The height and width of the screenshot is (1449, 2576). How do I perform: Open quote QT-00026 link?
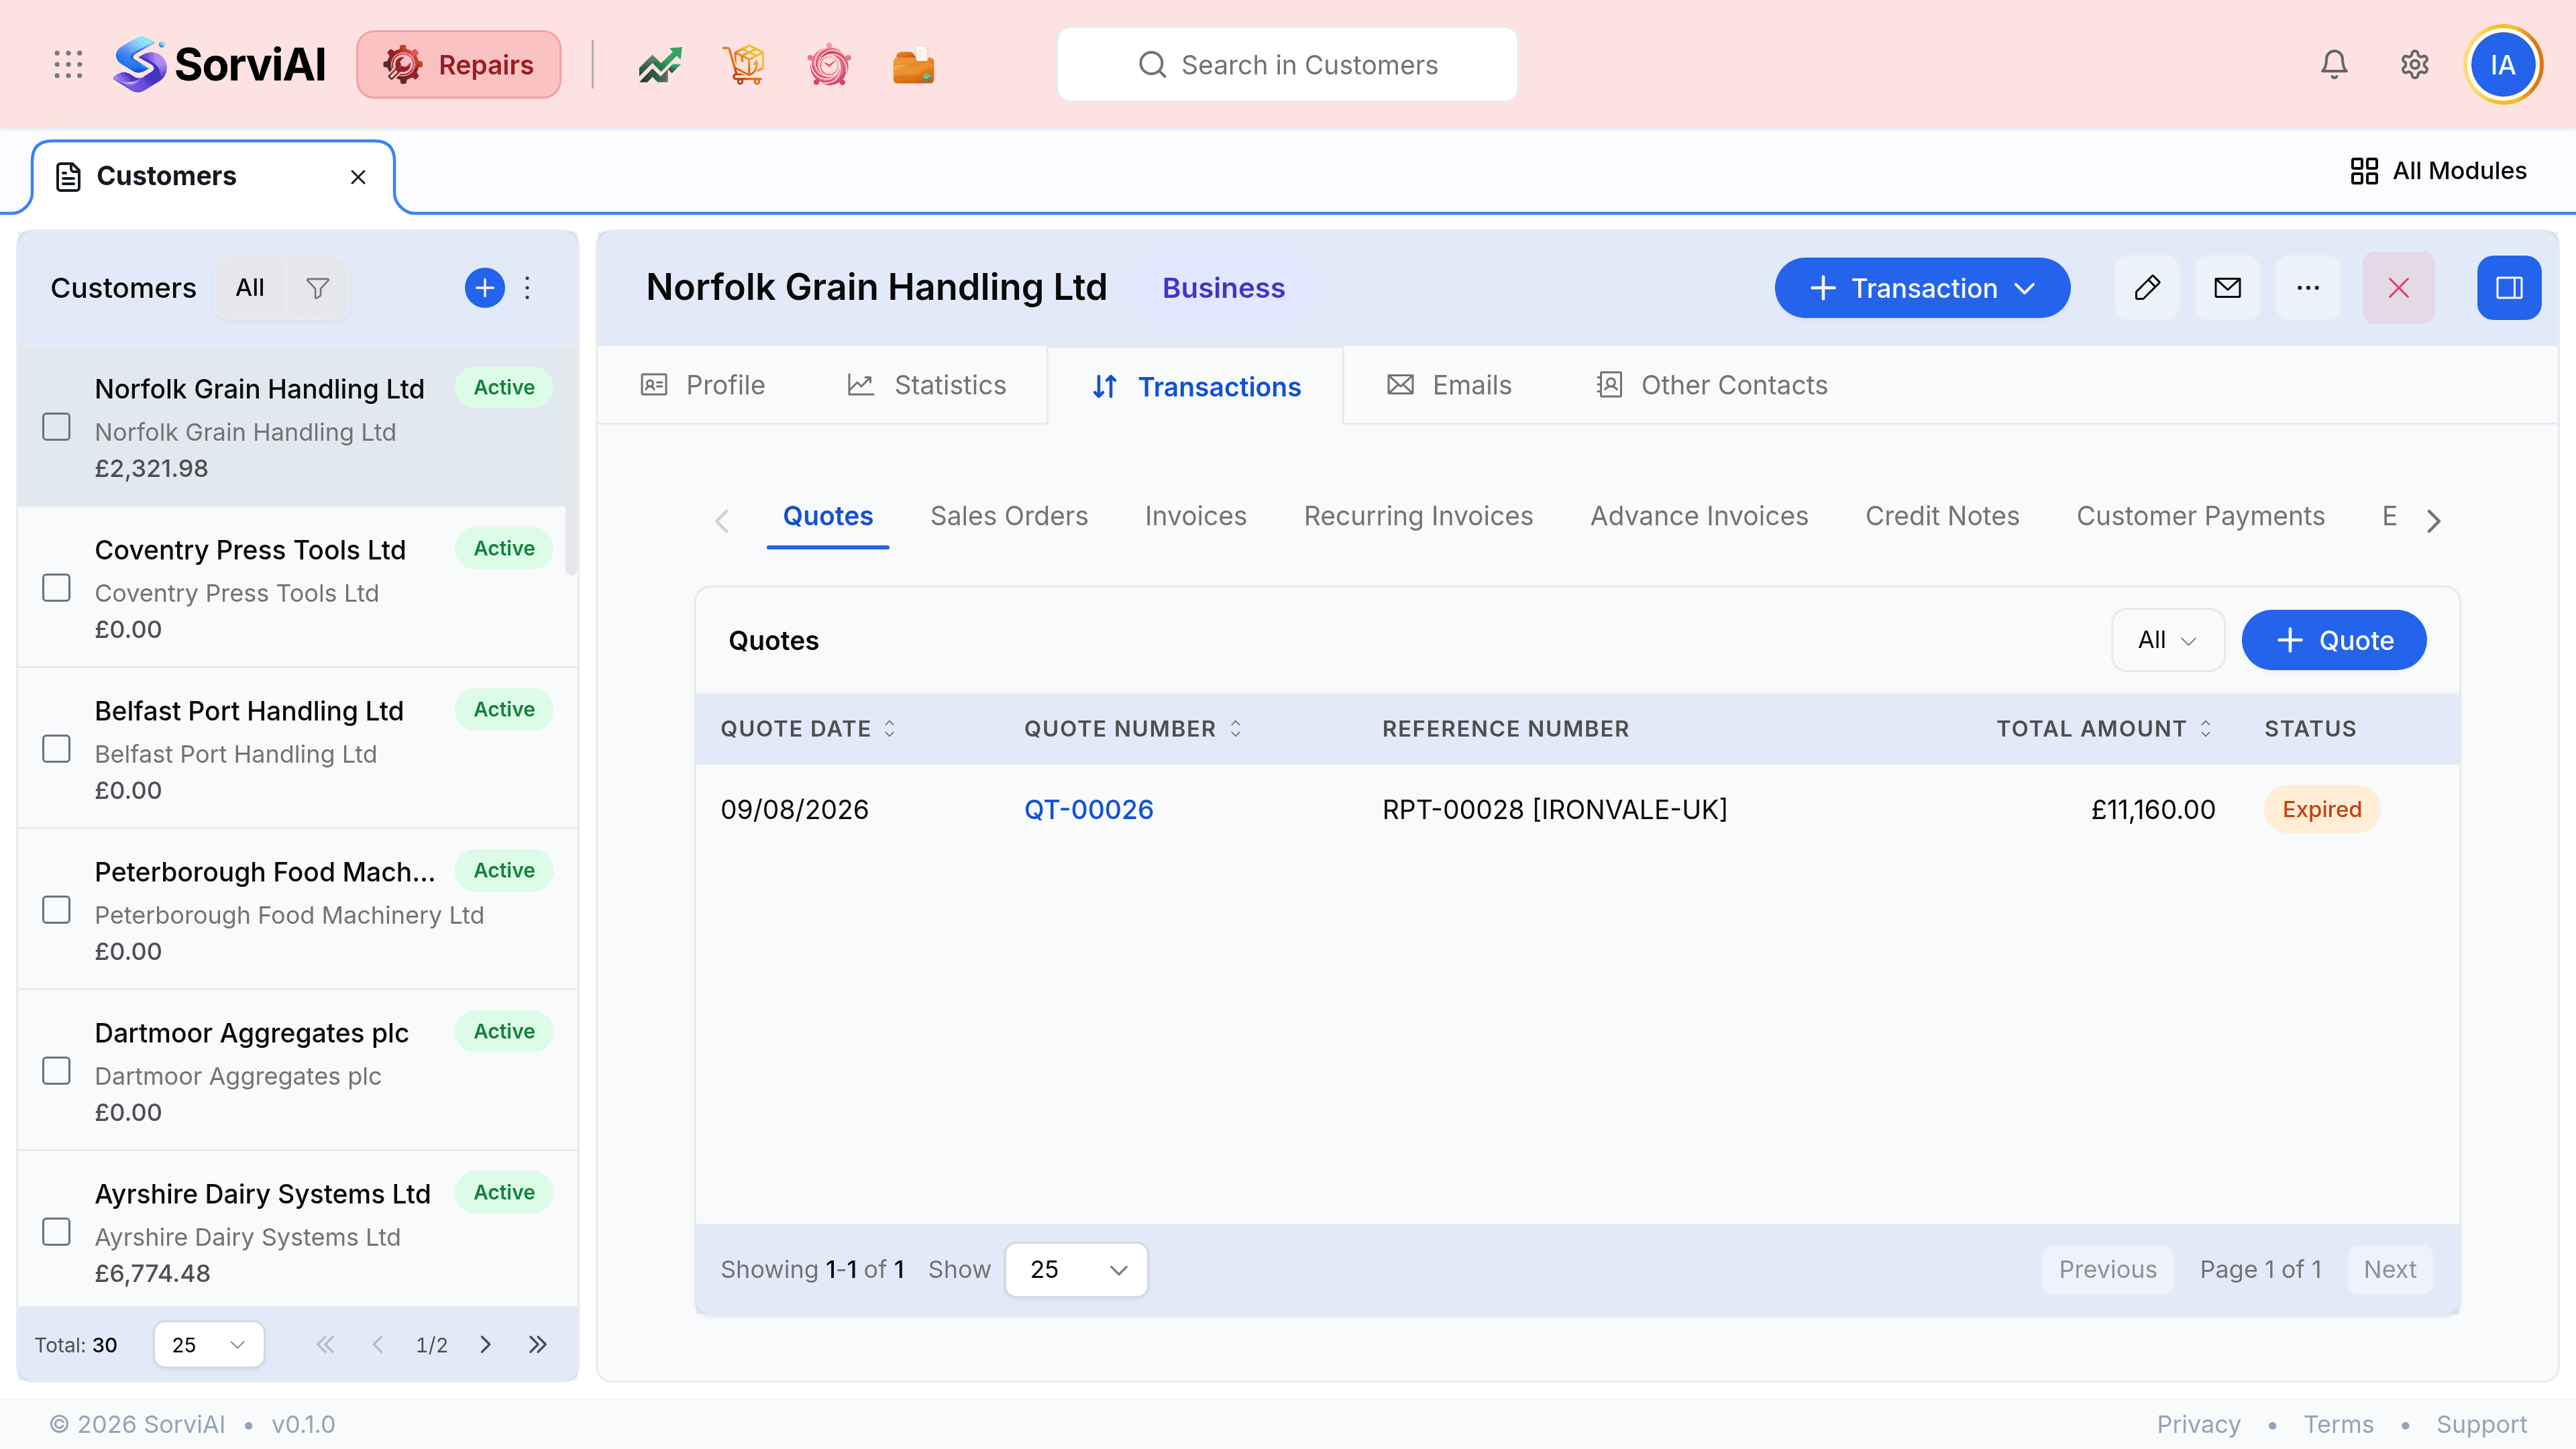click(x=1088, y=809)
